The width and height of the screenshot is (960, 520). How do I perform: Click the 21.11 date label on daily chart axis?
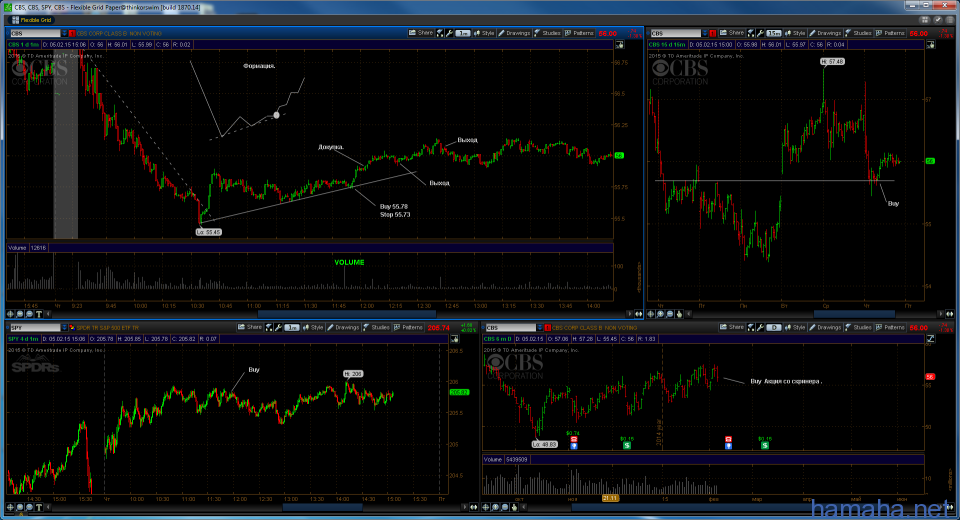pyautogui.click(x=610, y=499)
